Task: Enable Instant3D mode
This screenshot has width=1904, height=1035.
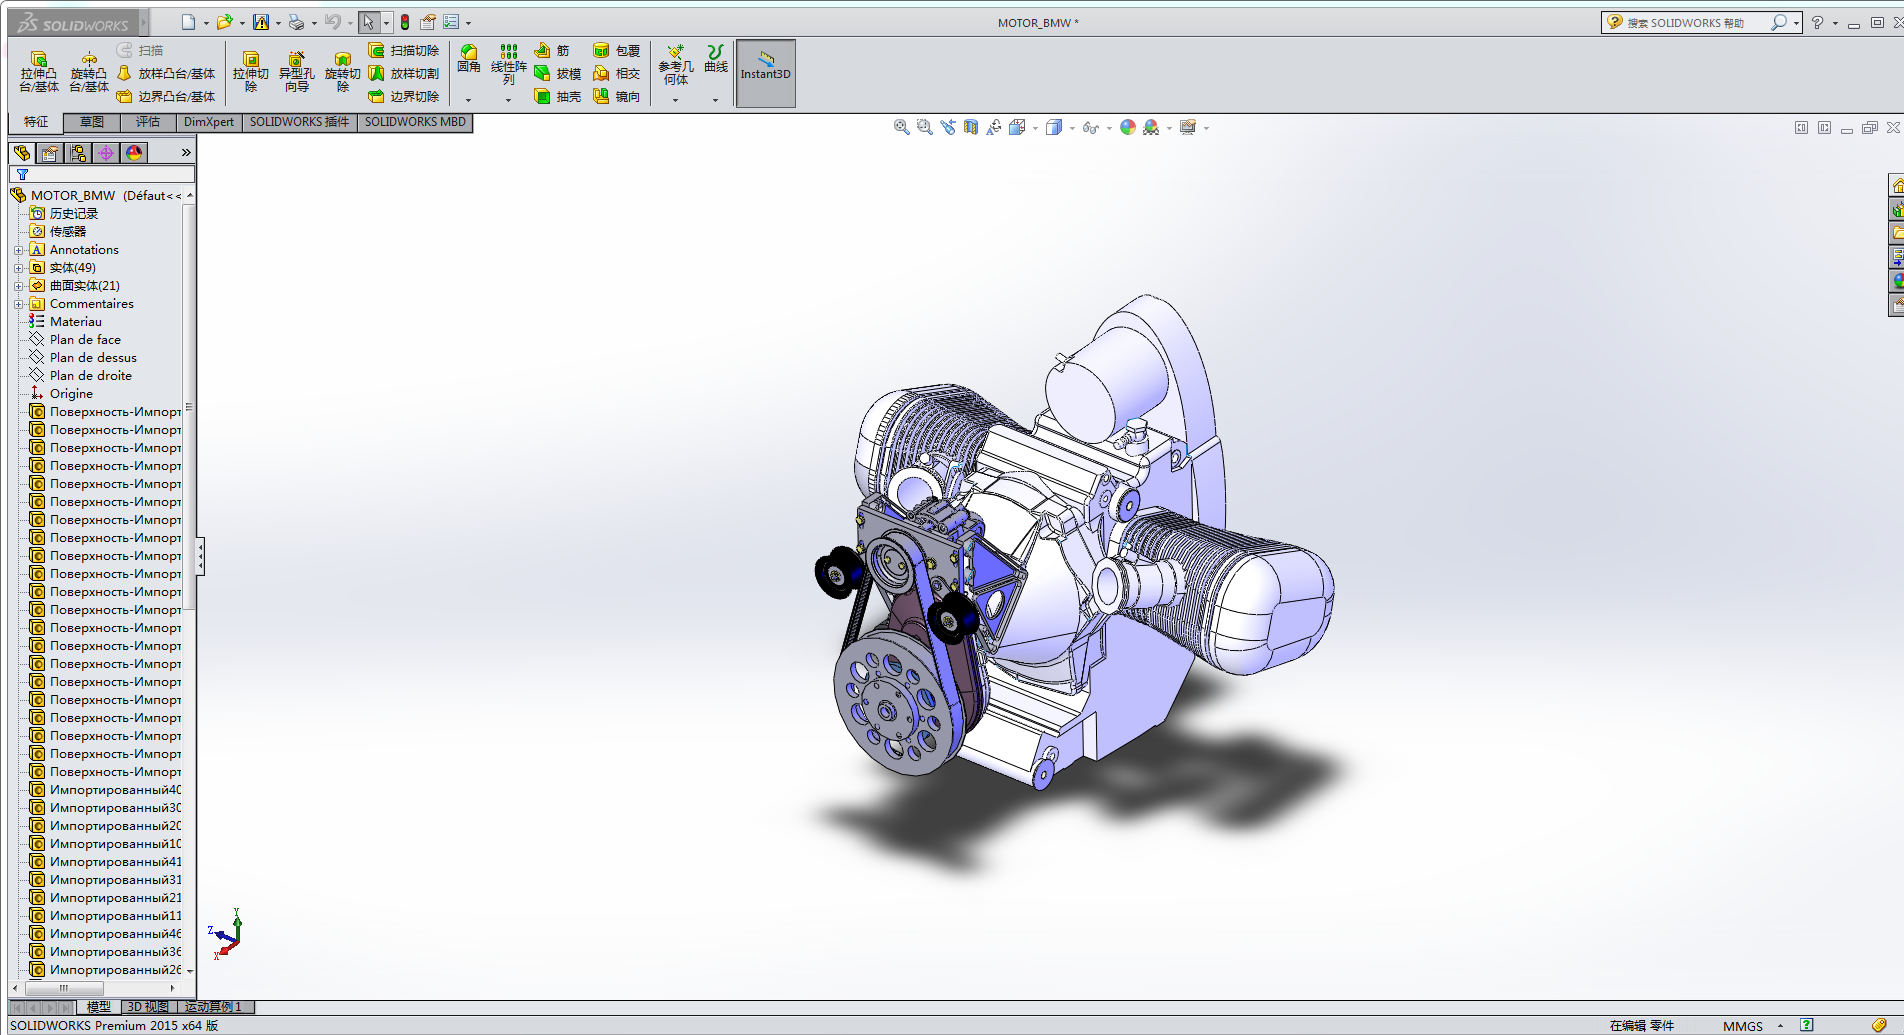Action: (765, 72)
